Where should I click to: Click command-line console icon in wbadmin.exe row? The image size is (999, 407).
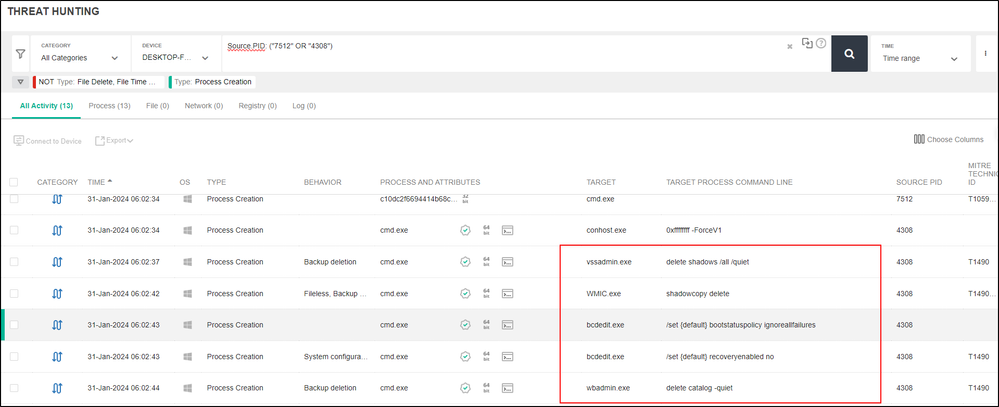click(508, 388)
